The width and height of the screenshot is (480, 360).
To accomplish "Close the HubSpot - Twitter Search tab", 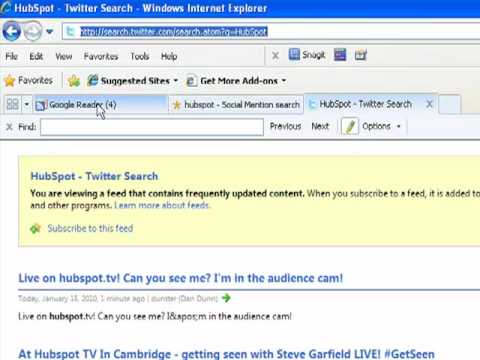I will pos(430,104).
